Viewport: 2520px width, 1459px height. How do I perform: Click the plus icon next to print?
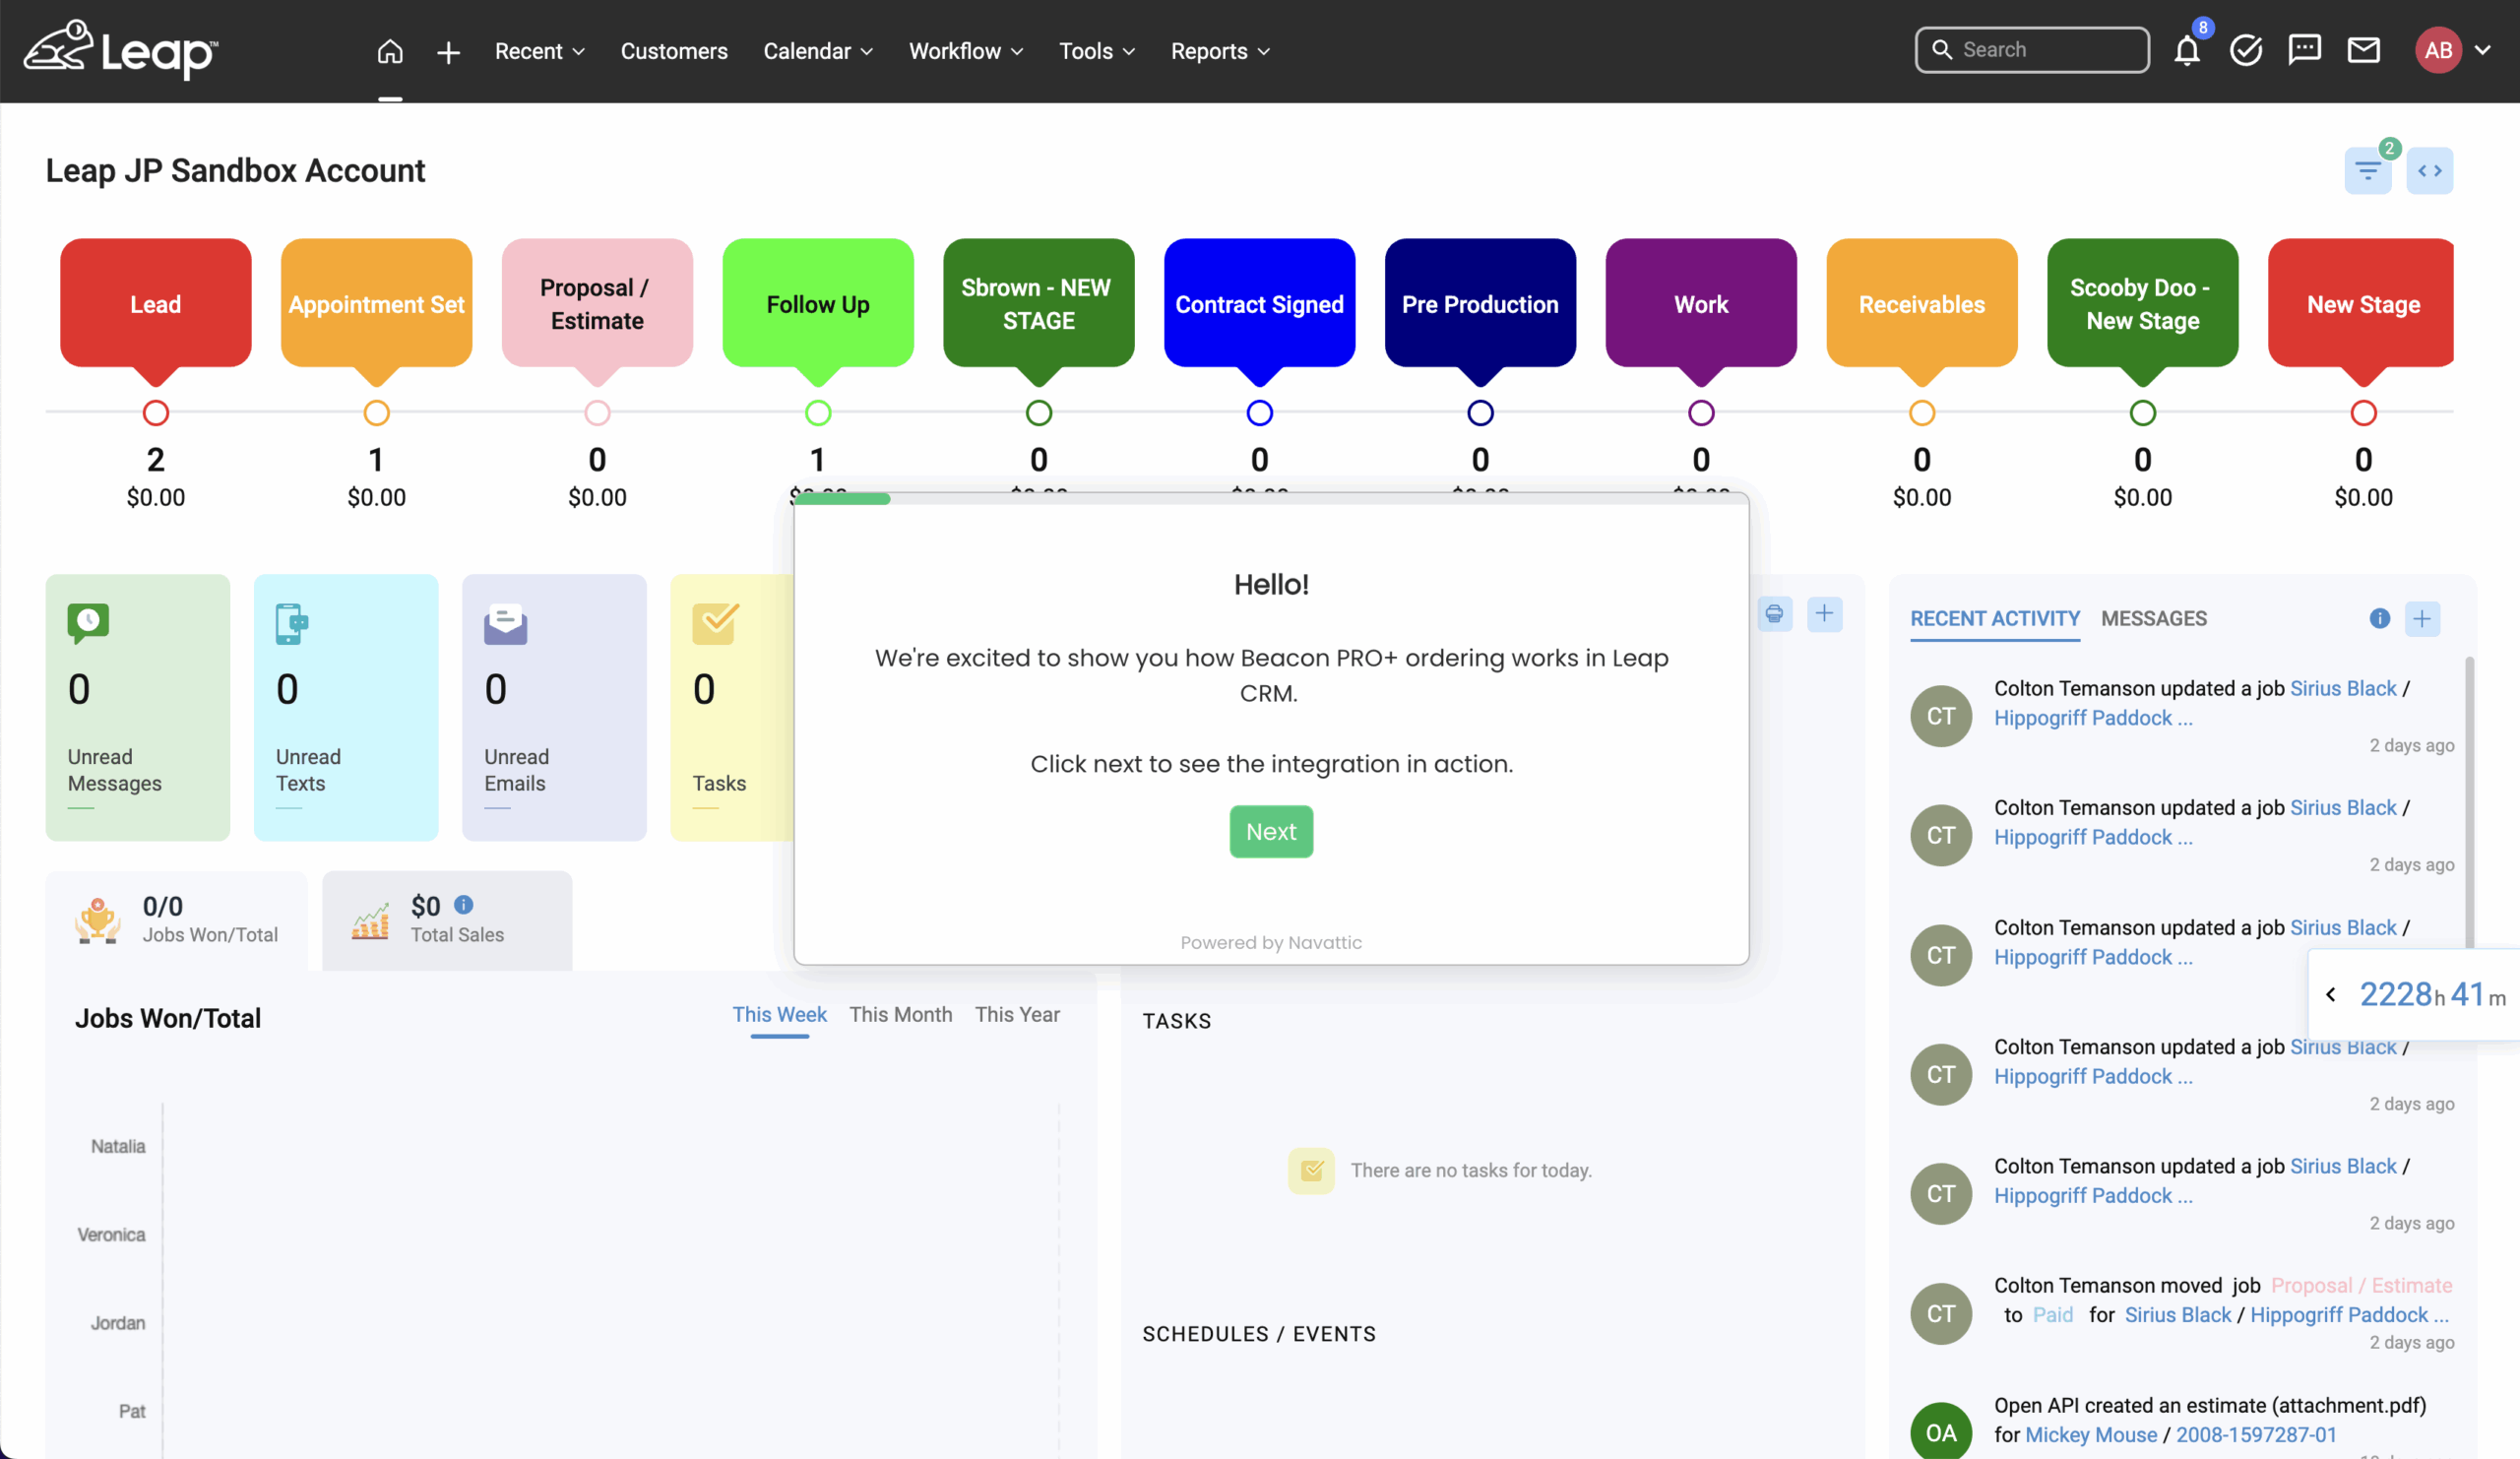[1824, 613]
